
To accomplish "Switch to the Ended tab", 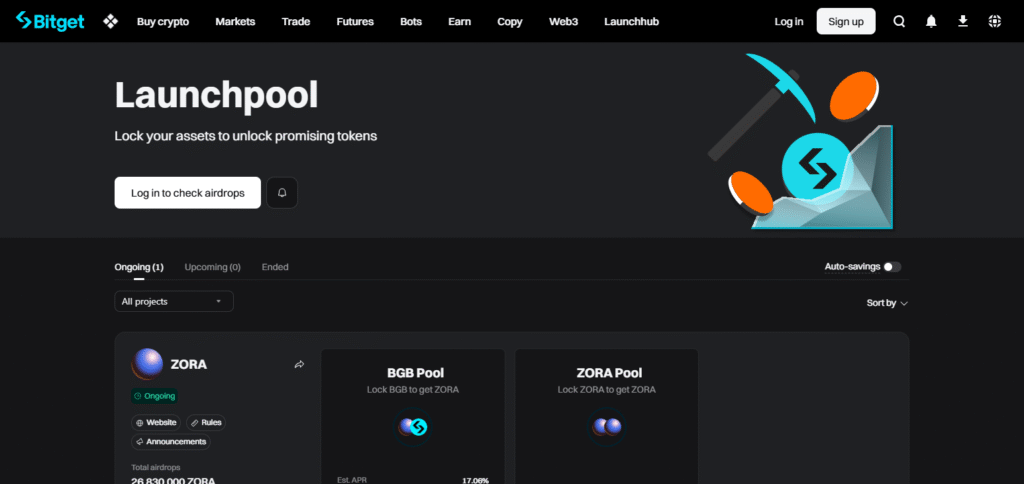I will coord(275,267).
